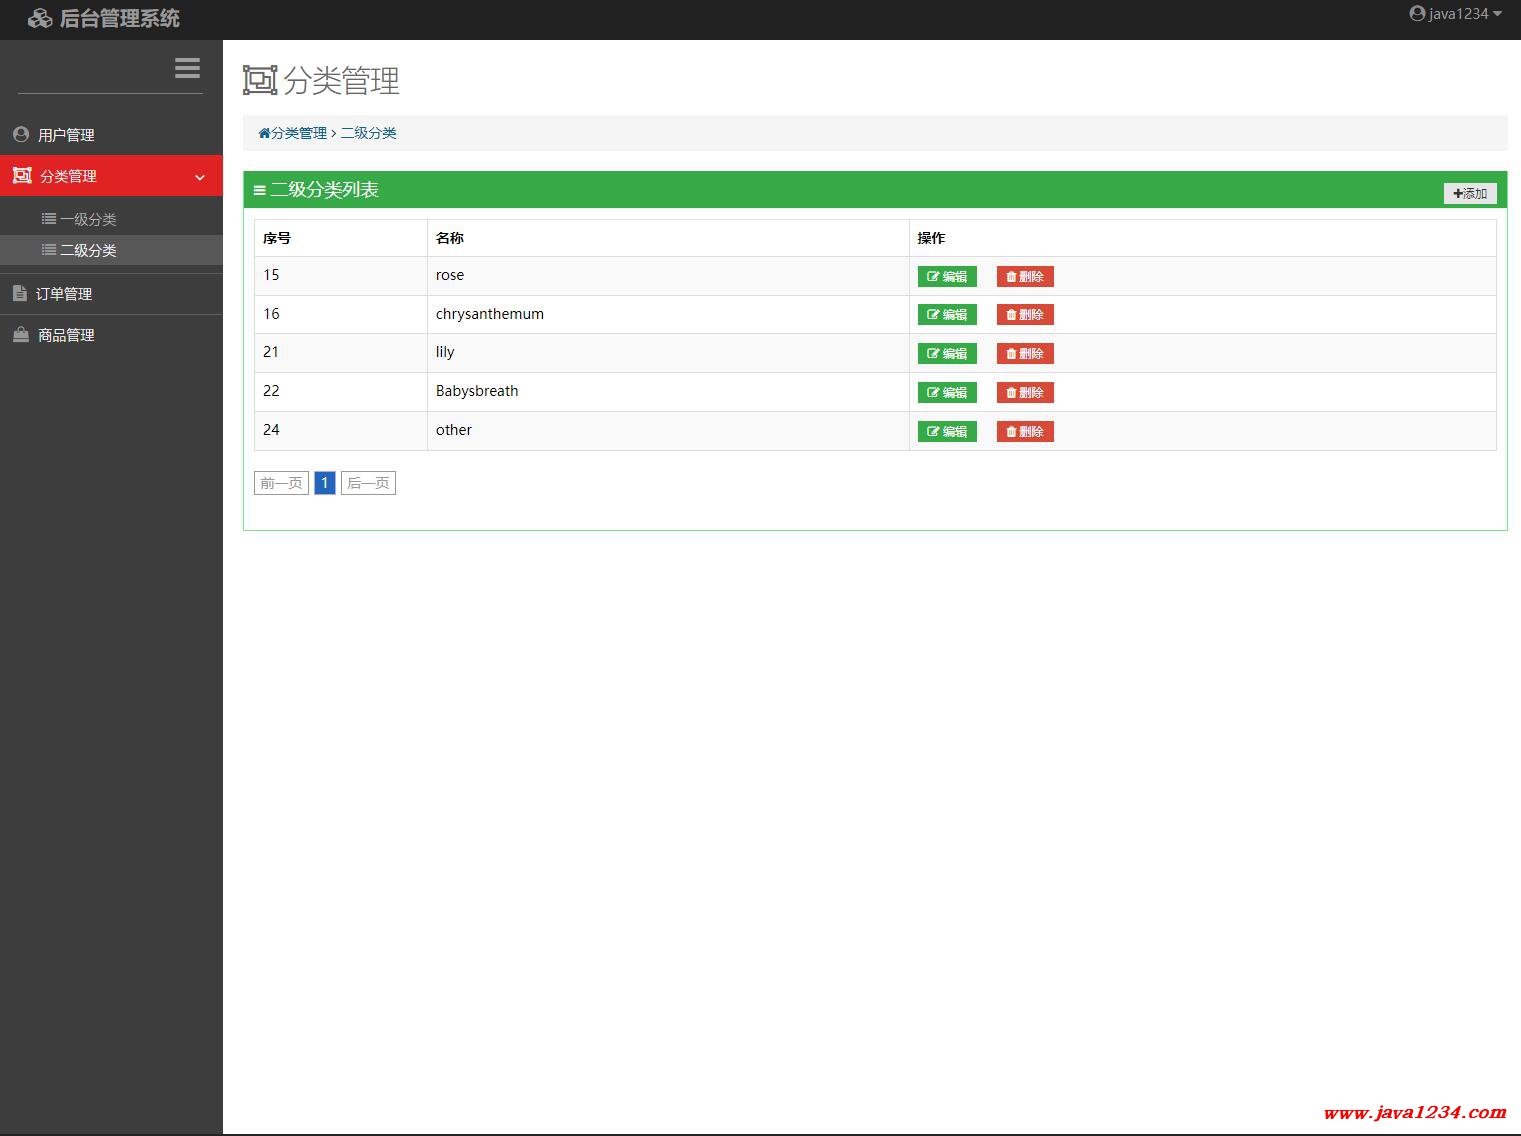The width and height of the screenshot is (1521, 1136).
Task: Click the 后台管理系统 title text
Action: click(x=120, y=18)
